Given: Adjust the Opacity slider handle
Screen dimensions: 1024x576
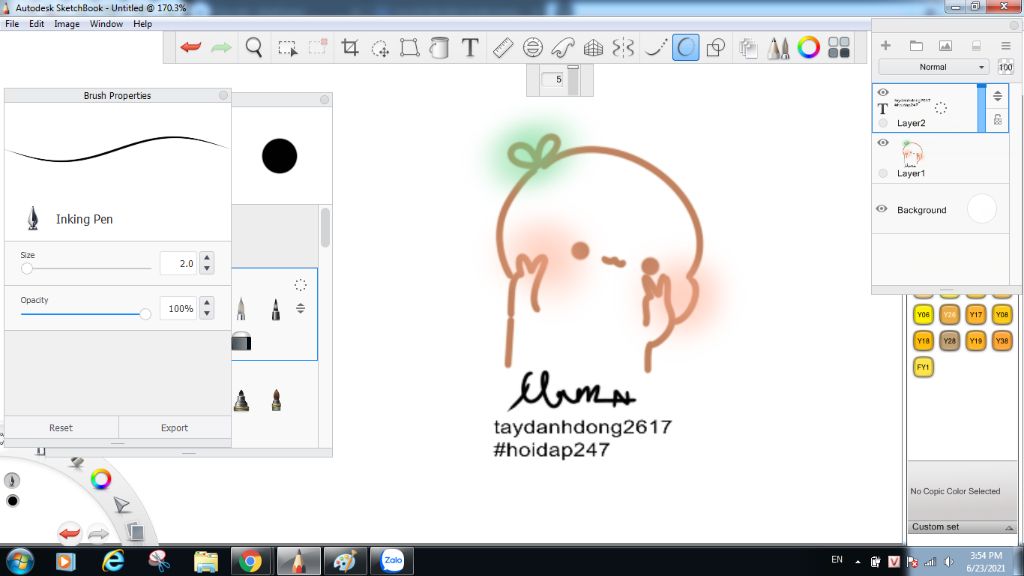Looking at the screenshot, I should click(x=145, y=314).
